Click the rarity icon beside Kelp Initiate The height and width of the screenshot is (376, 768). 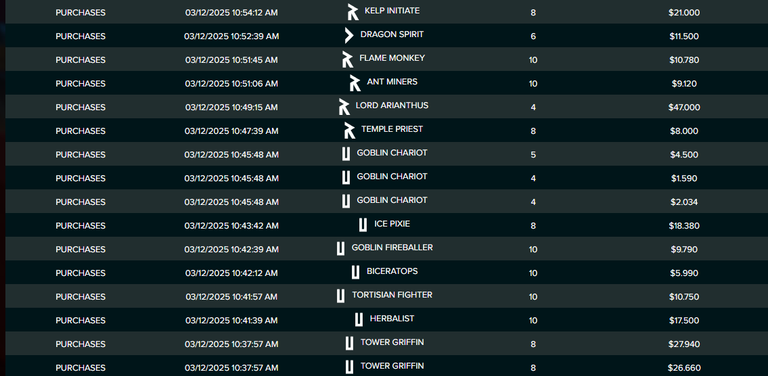(x=353, y=12)
